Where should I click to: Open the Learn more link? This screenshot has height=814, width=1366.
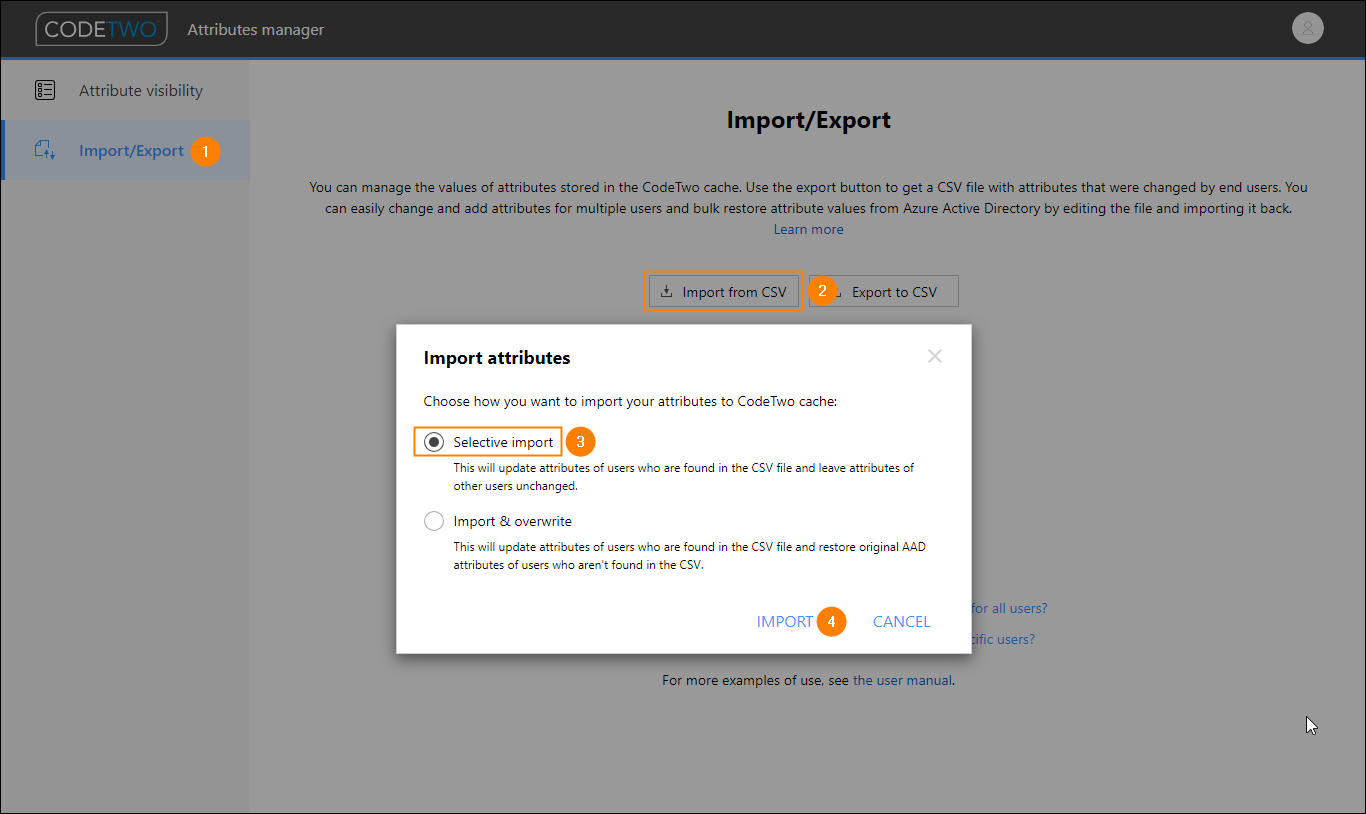click(808, 229)
